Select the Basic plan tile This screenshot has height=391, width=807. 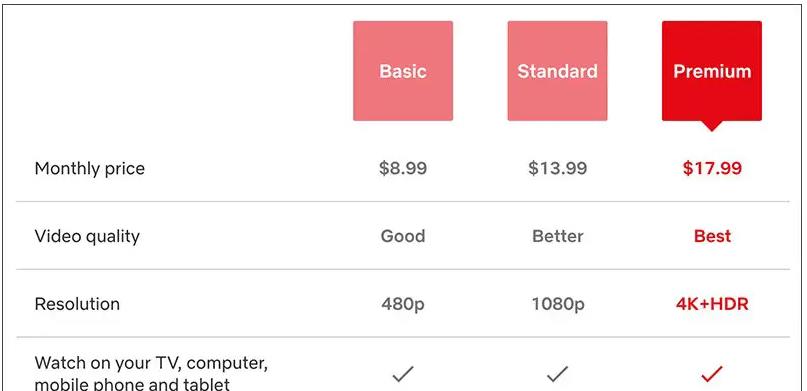click(403, 71)
